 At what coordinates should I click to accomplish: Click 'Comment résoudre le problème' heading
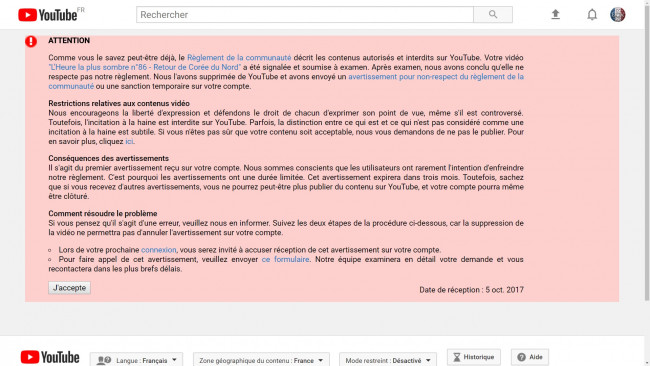[x=103, y=213]
